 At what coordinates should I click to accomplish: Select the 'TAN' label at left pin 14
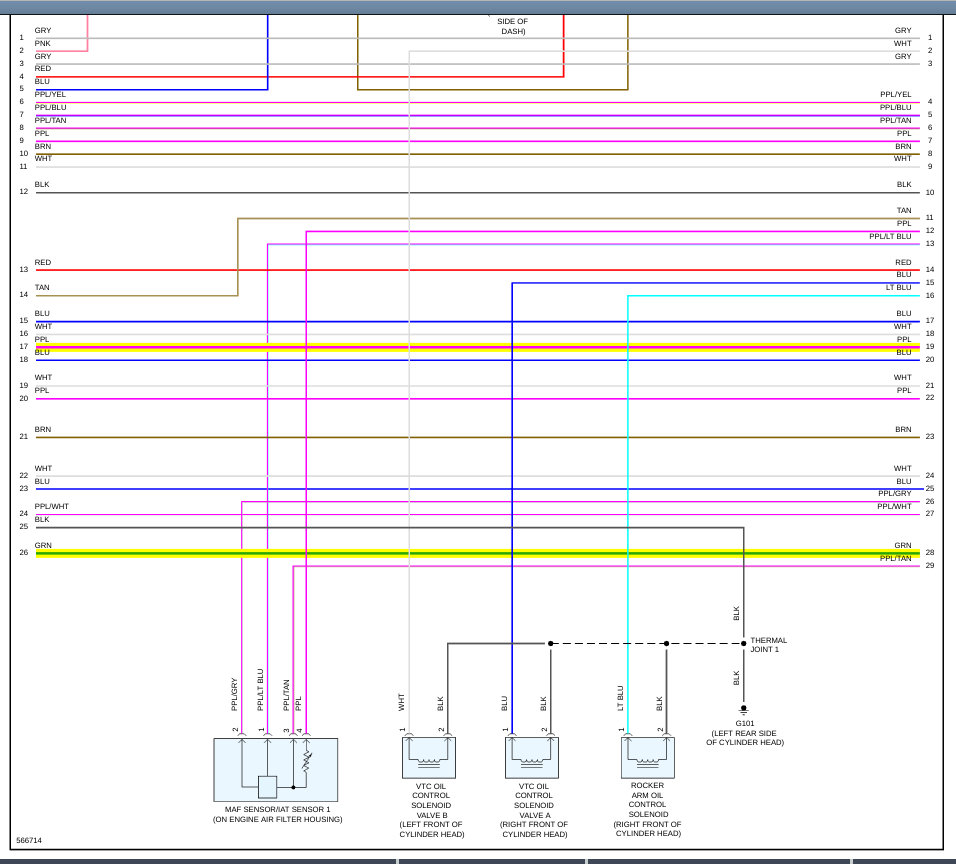coord(42,287)
